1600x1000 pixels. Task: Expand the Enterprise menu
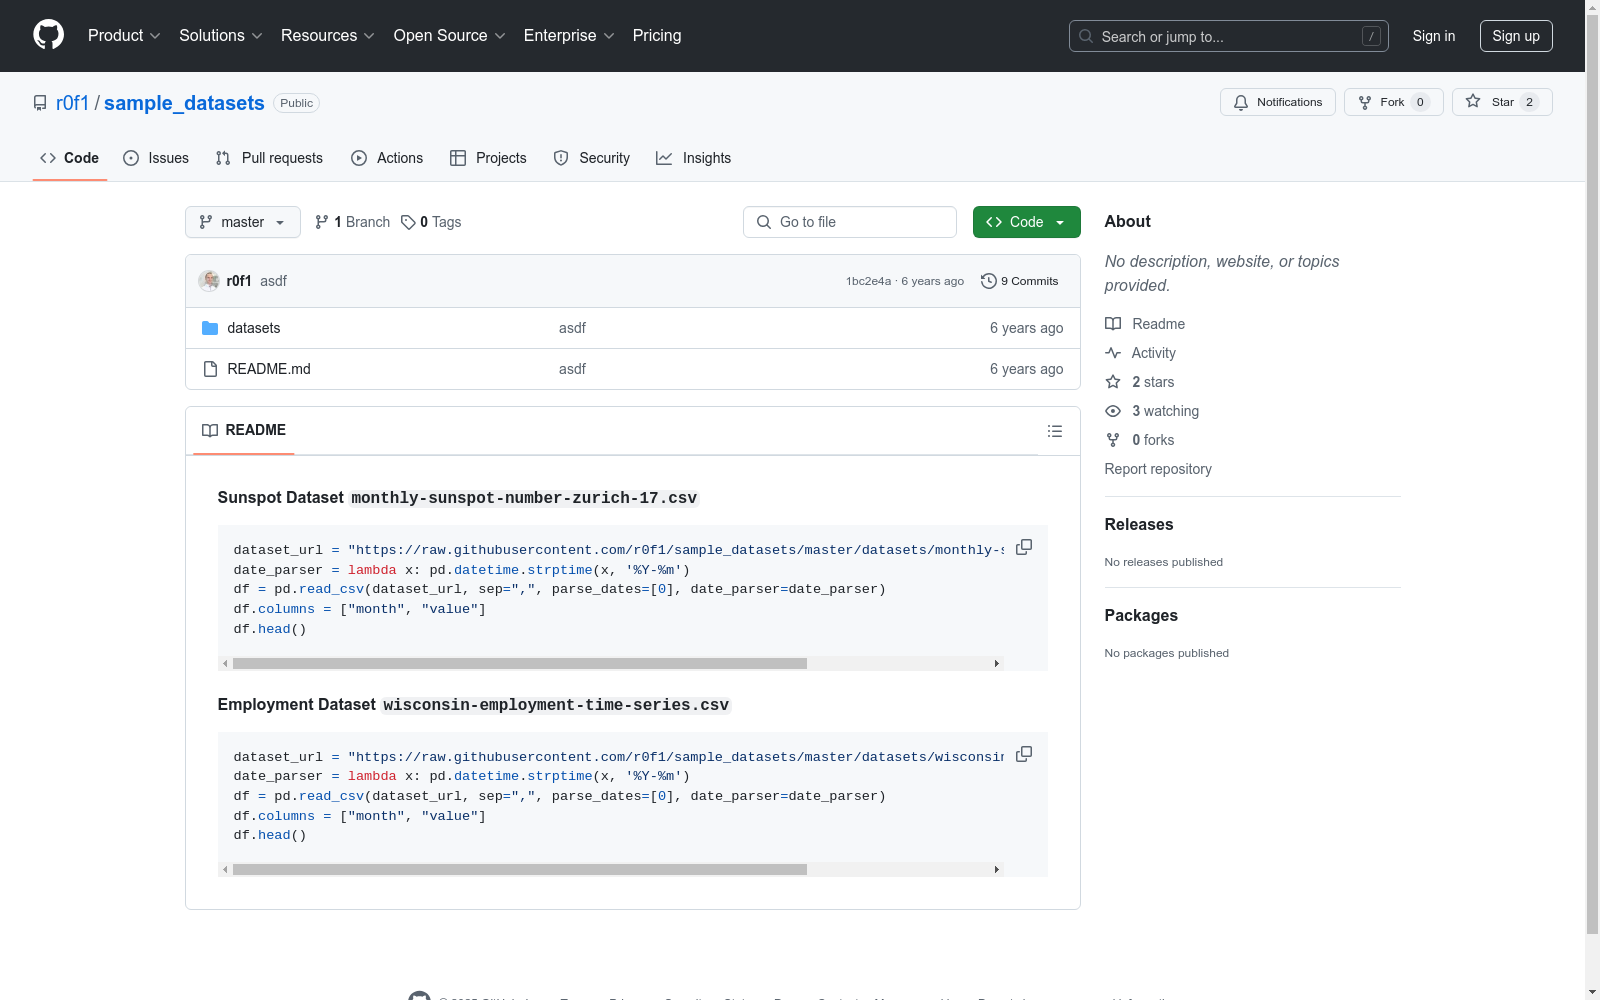(x=569, y=36)
